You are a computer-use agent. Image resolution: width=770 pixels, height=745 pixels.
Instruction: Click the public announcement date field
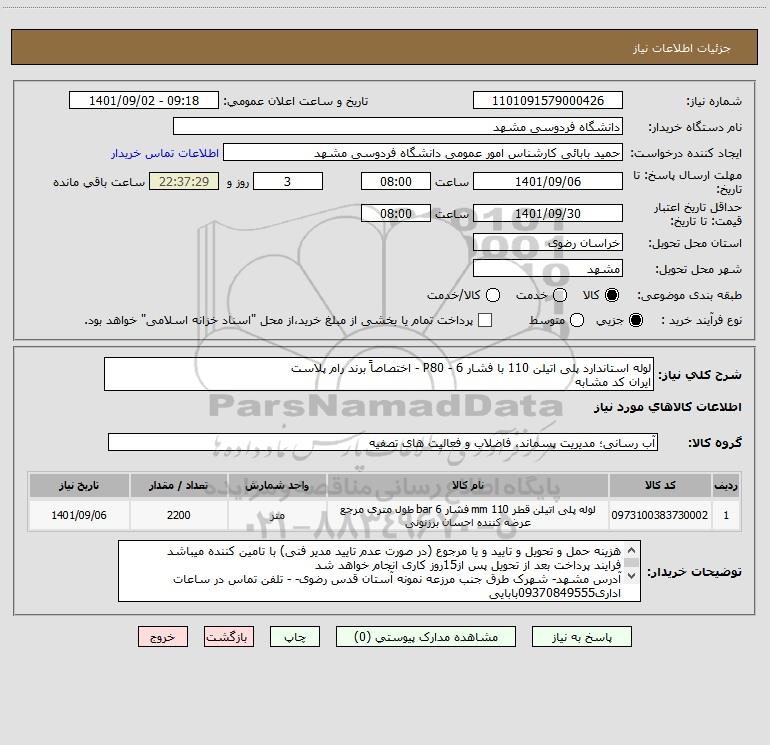[144, 101]
